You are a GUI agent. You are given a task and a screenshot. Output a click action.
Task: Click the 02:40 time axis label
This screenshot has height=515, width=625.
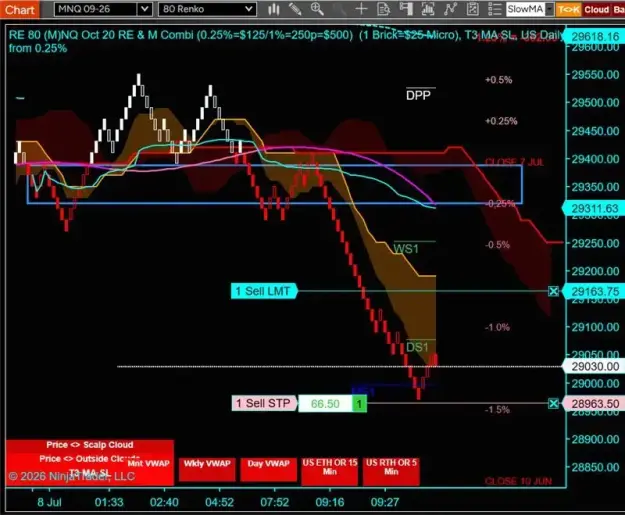tap(164, 502)
